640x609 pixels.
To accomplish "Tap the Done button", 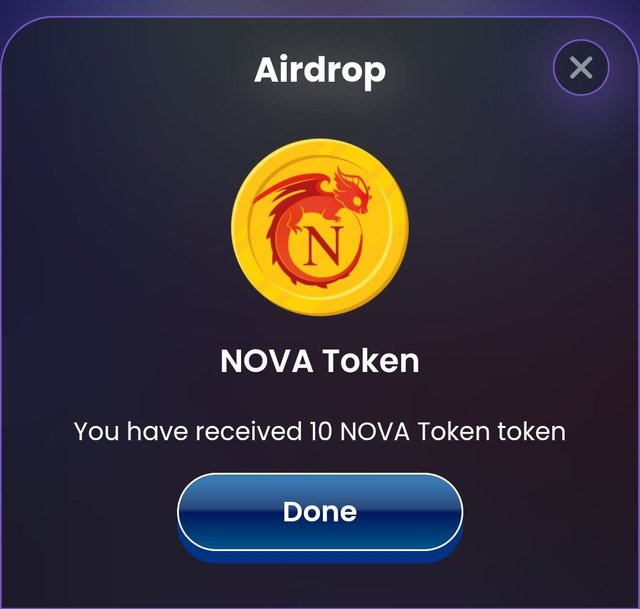I will [320, 512].
